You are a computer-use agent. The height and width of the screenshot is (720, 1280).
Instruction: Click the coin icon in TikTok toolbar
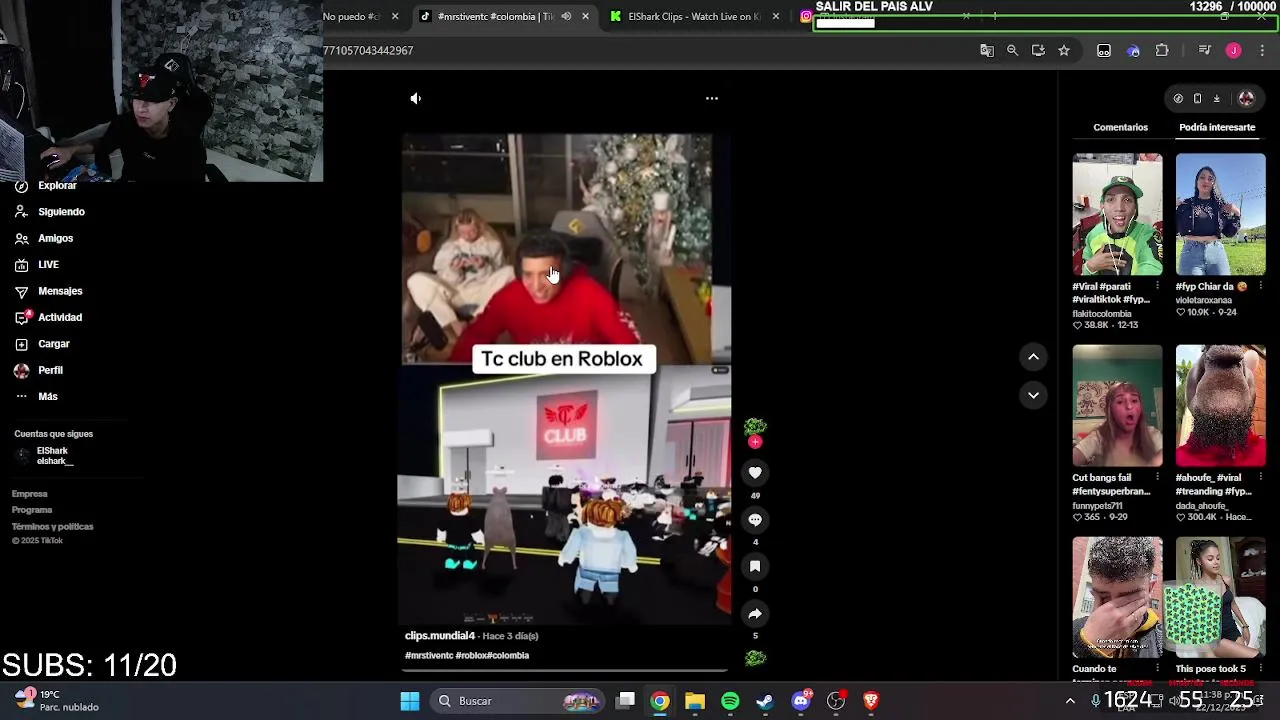[x=1178, y=98]
